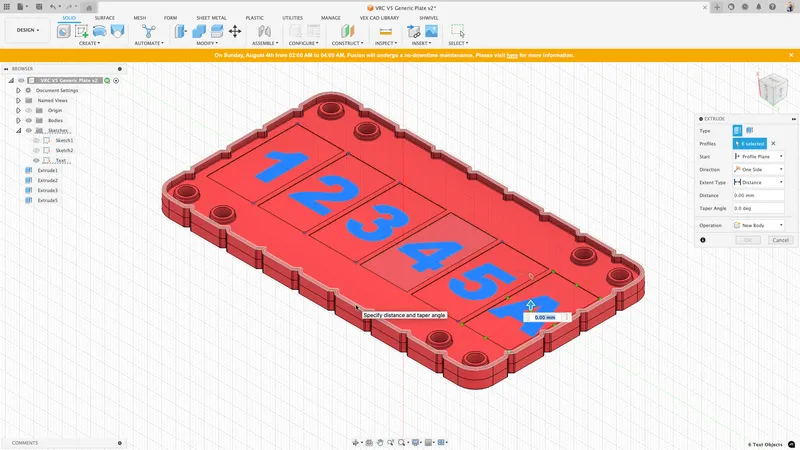Click the Insert Image icon in toolbar

pyautogui.click(x=431, y=31)
